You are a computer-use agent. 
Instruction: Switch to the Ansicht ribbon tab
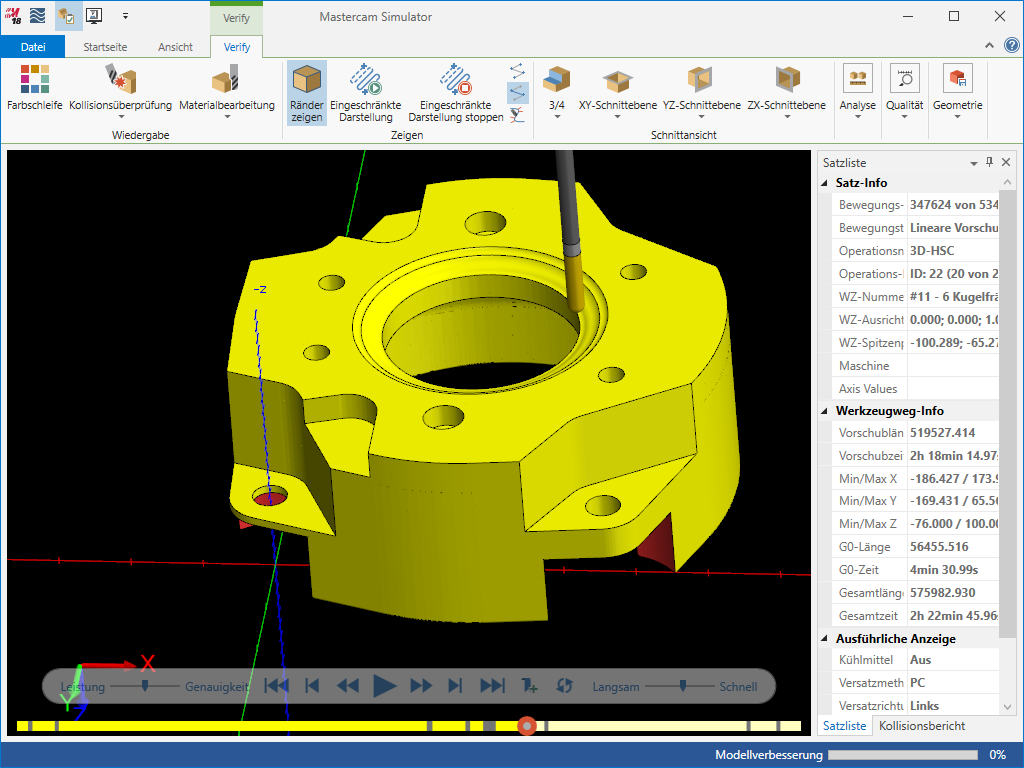coord(175,47)
